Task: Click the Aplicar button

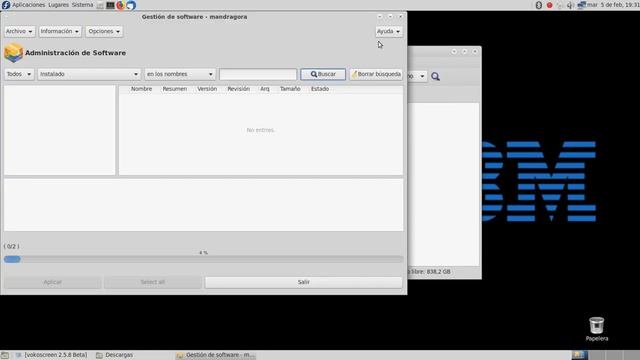Action: tap(52, 282)
